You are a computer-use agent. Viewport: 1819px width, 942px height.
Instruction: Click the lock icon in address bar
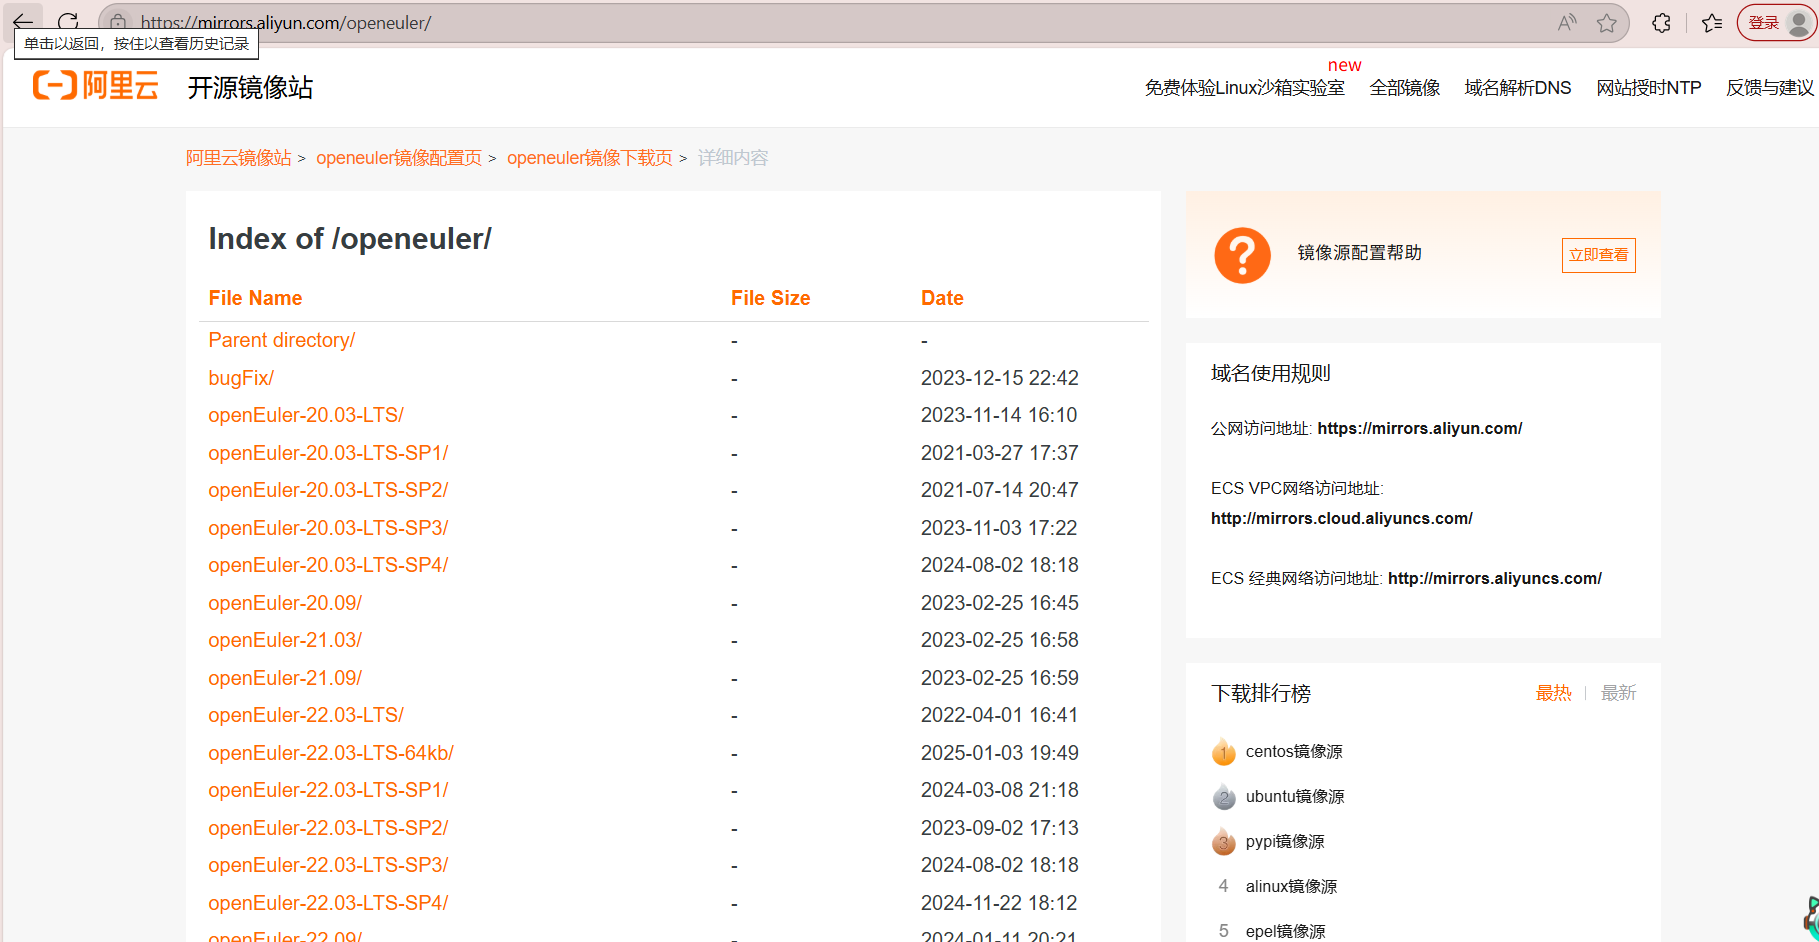(118, 22)
